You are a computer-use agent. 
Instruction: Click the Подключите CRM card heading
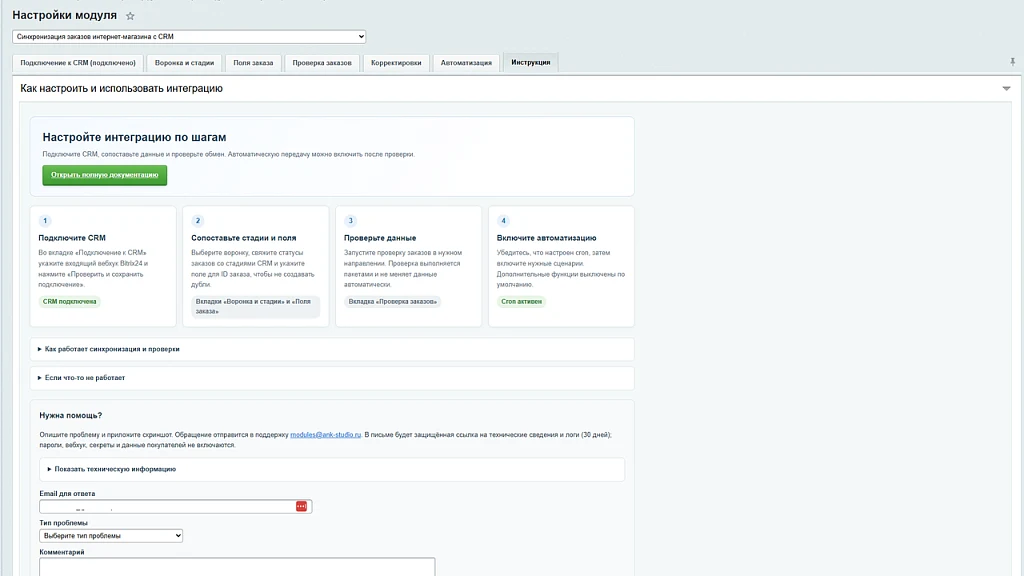pos(72,238)
